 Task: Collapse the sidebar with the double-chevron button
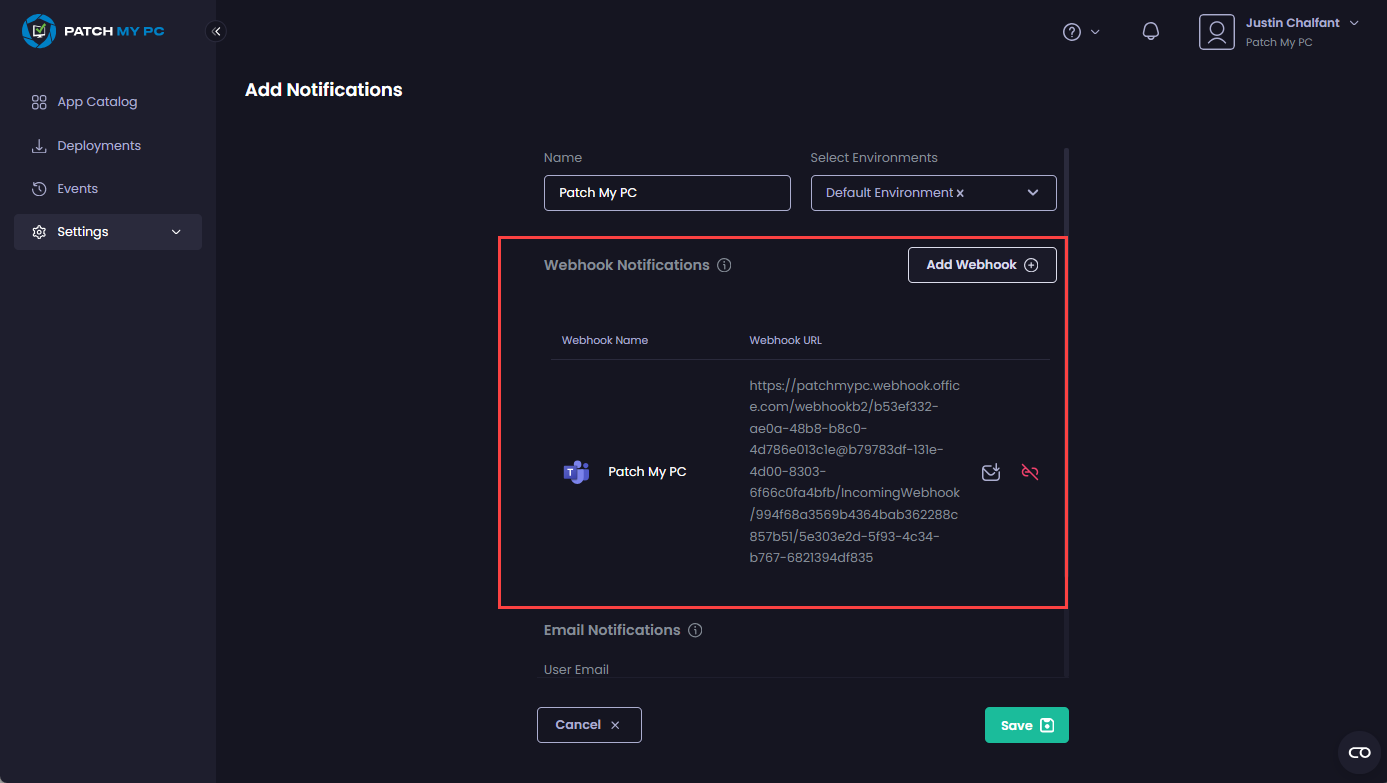click(x=216, y=31)
